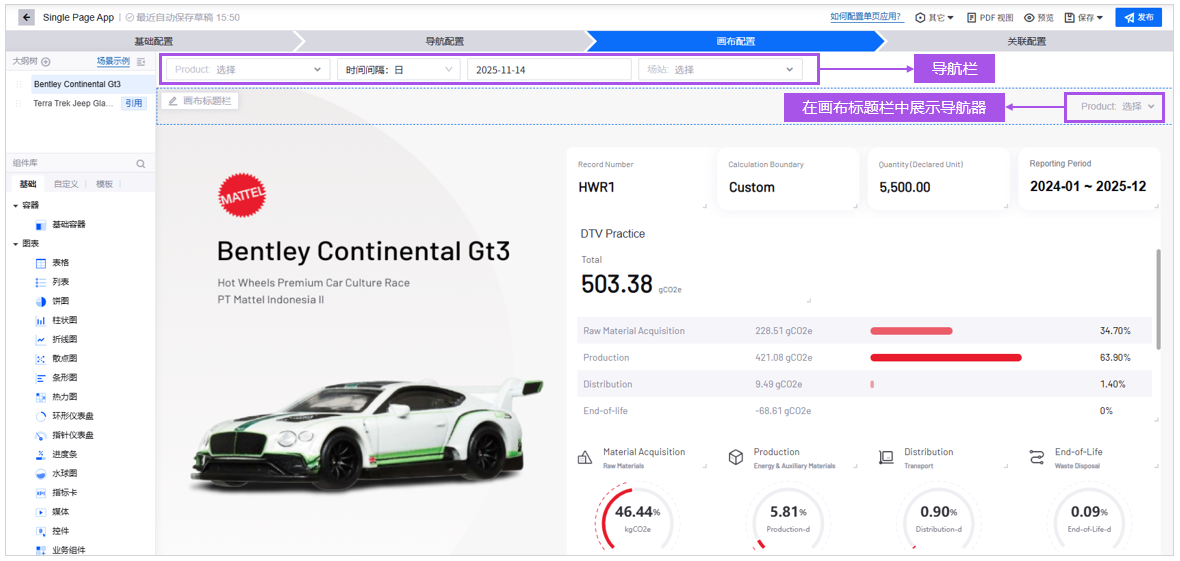The image size is (1180, 561).
Task: Choose the heatmap (热力图) component icon
Action: click(x=41, y=397)
